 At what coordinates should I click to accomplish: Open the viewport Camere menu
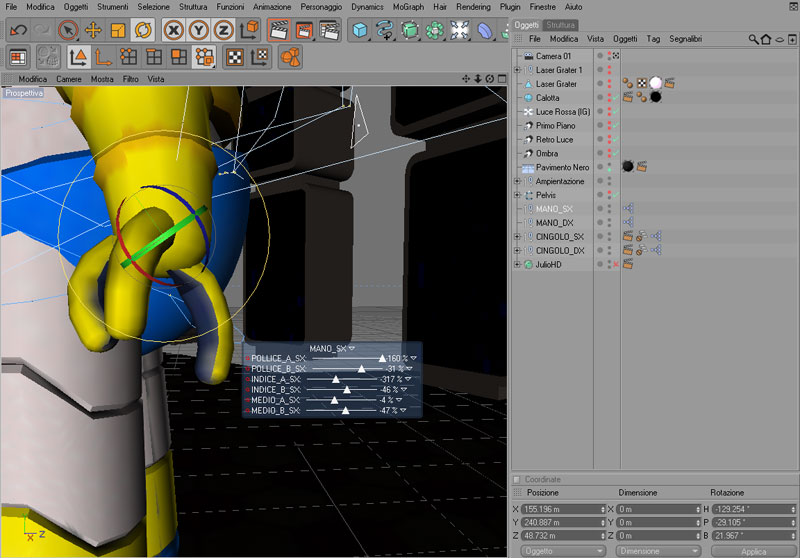(69, 79)
